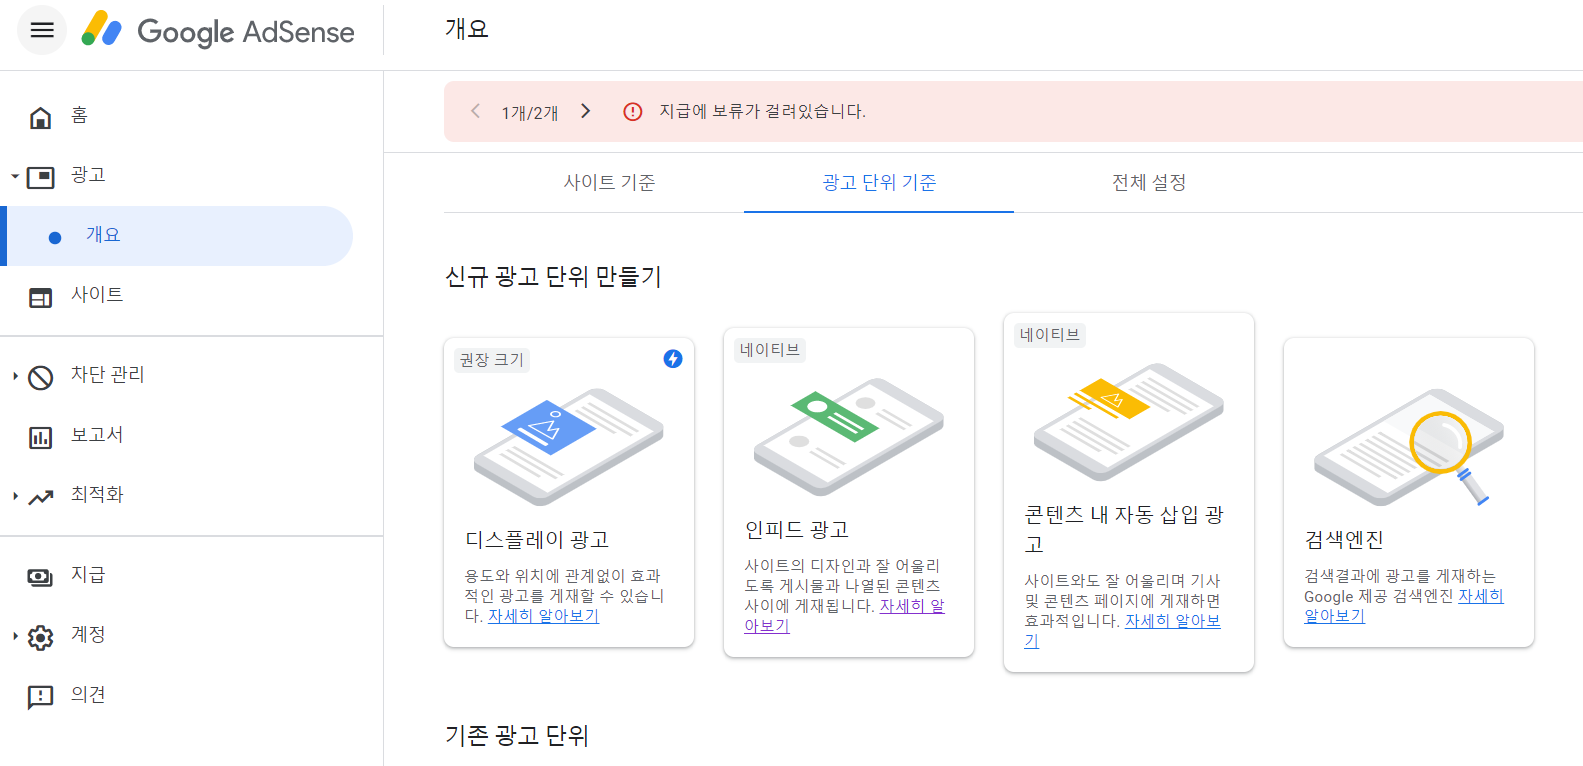
Task: Click the 네이티브 label on 인피드 card
Action: (x=770, y=350)
